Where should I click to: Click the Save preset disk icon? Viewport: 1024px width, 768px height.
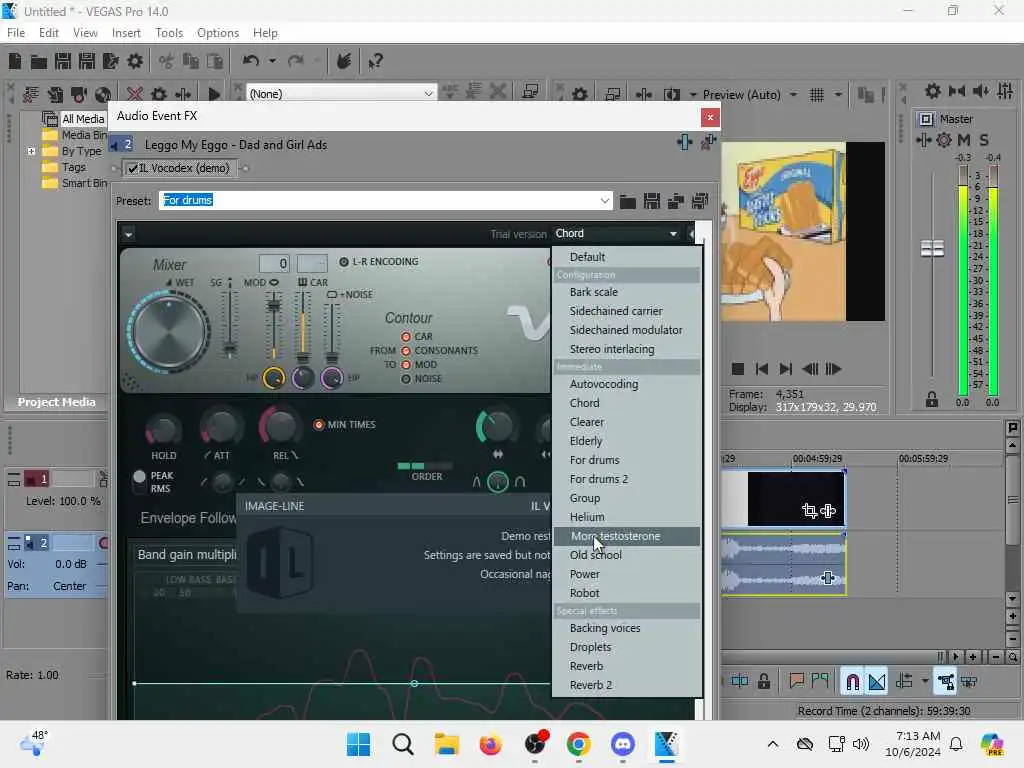(651, 201)
